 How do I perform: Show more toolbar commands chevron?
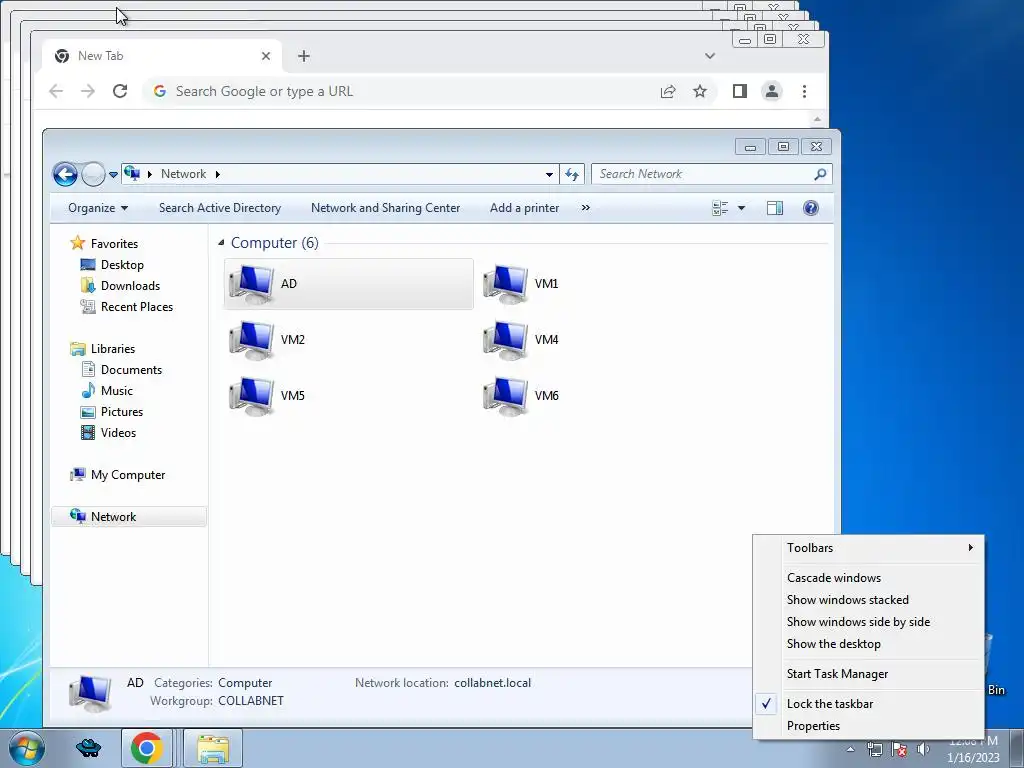[586, 208]
